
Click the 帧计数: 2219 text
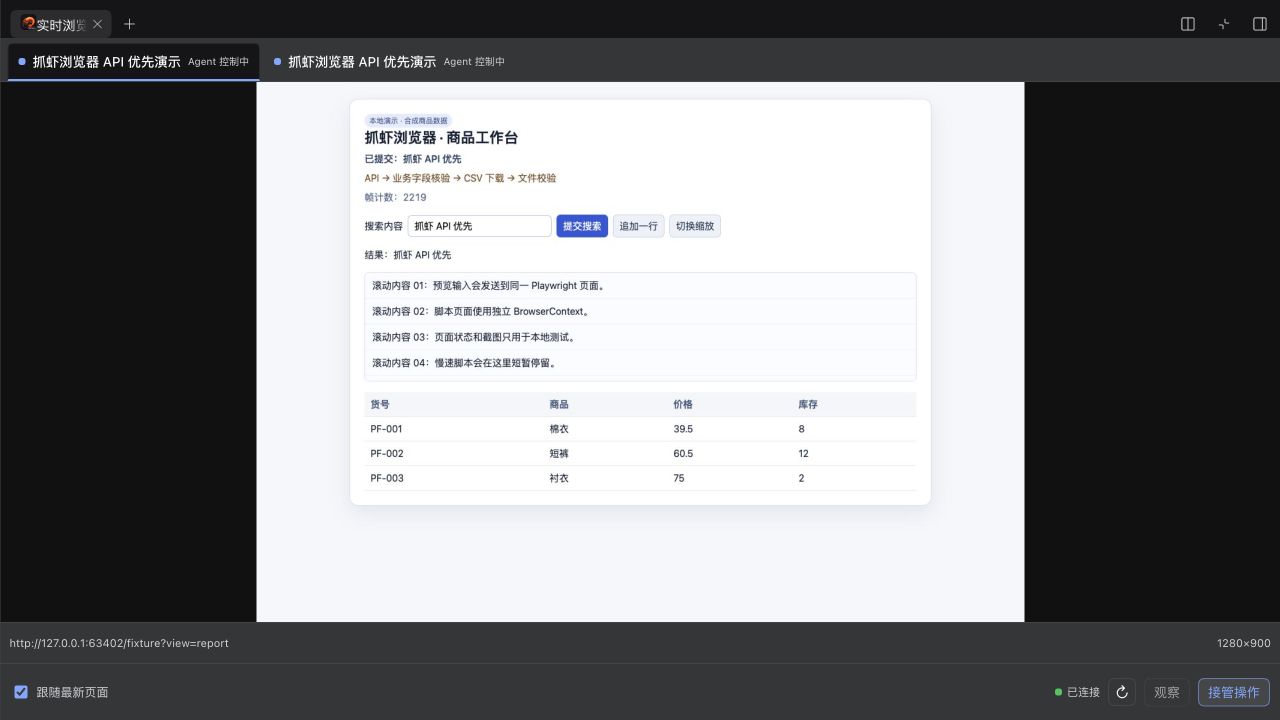tap(395, 197)
